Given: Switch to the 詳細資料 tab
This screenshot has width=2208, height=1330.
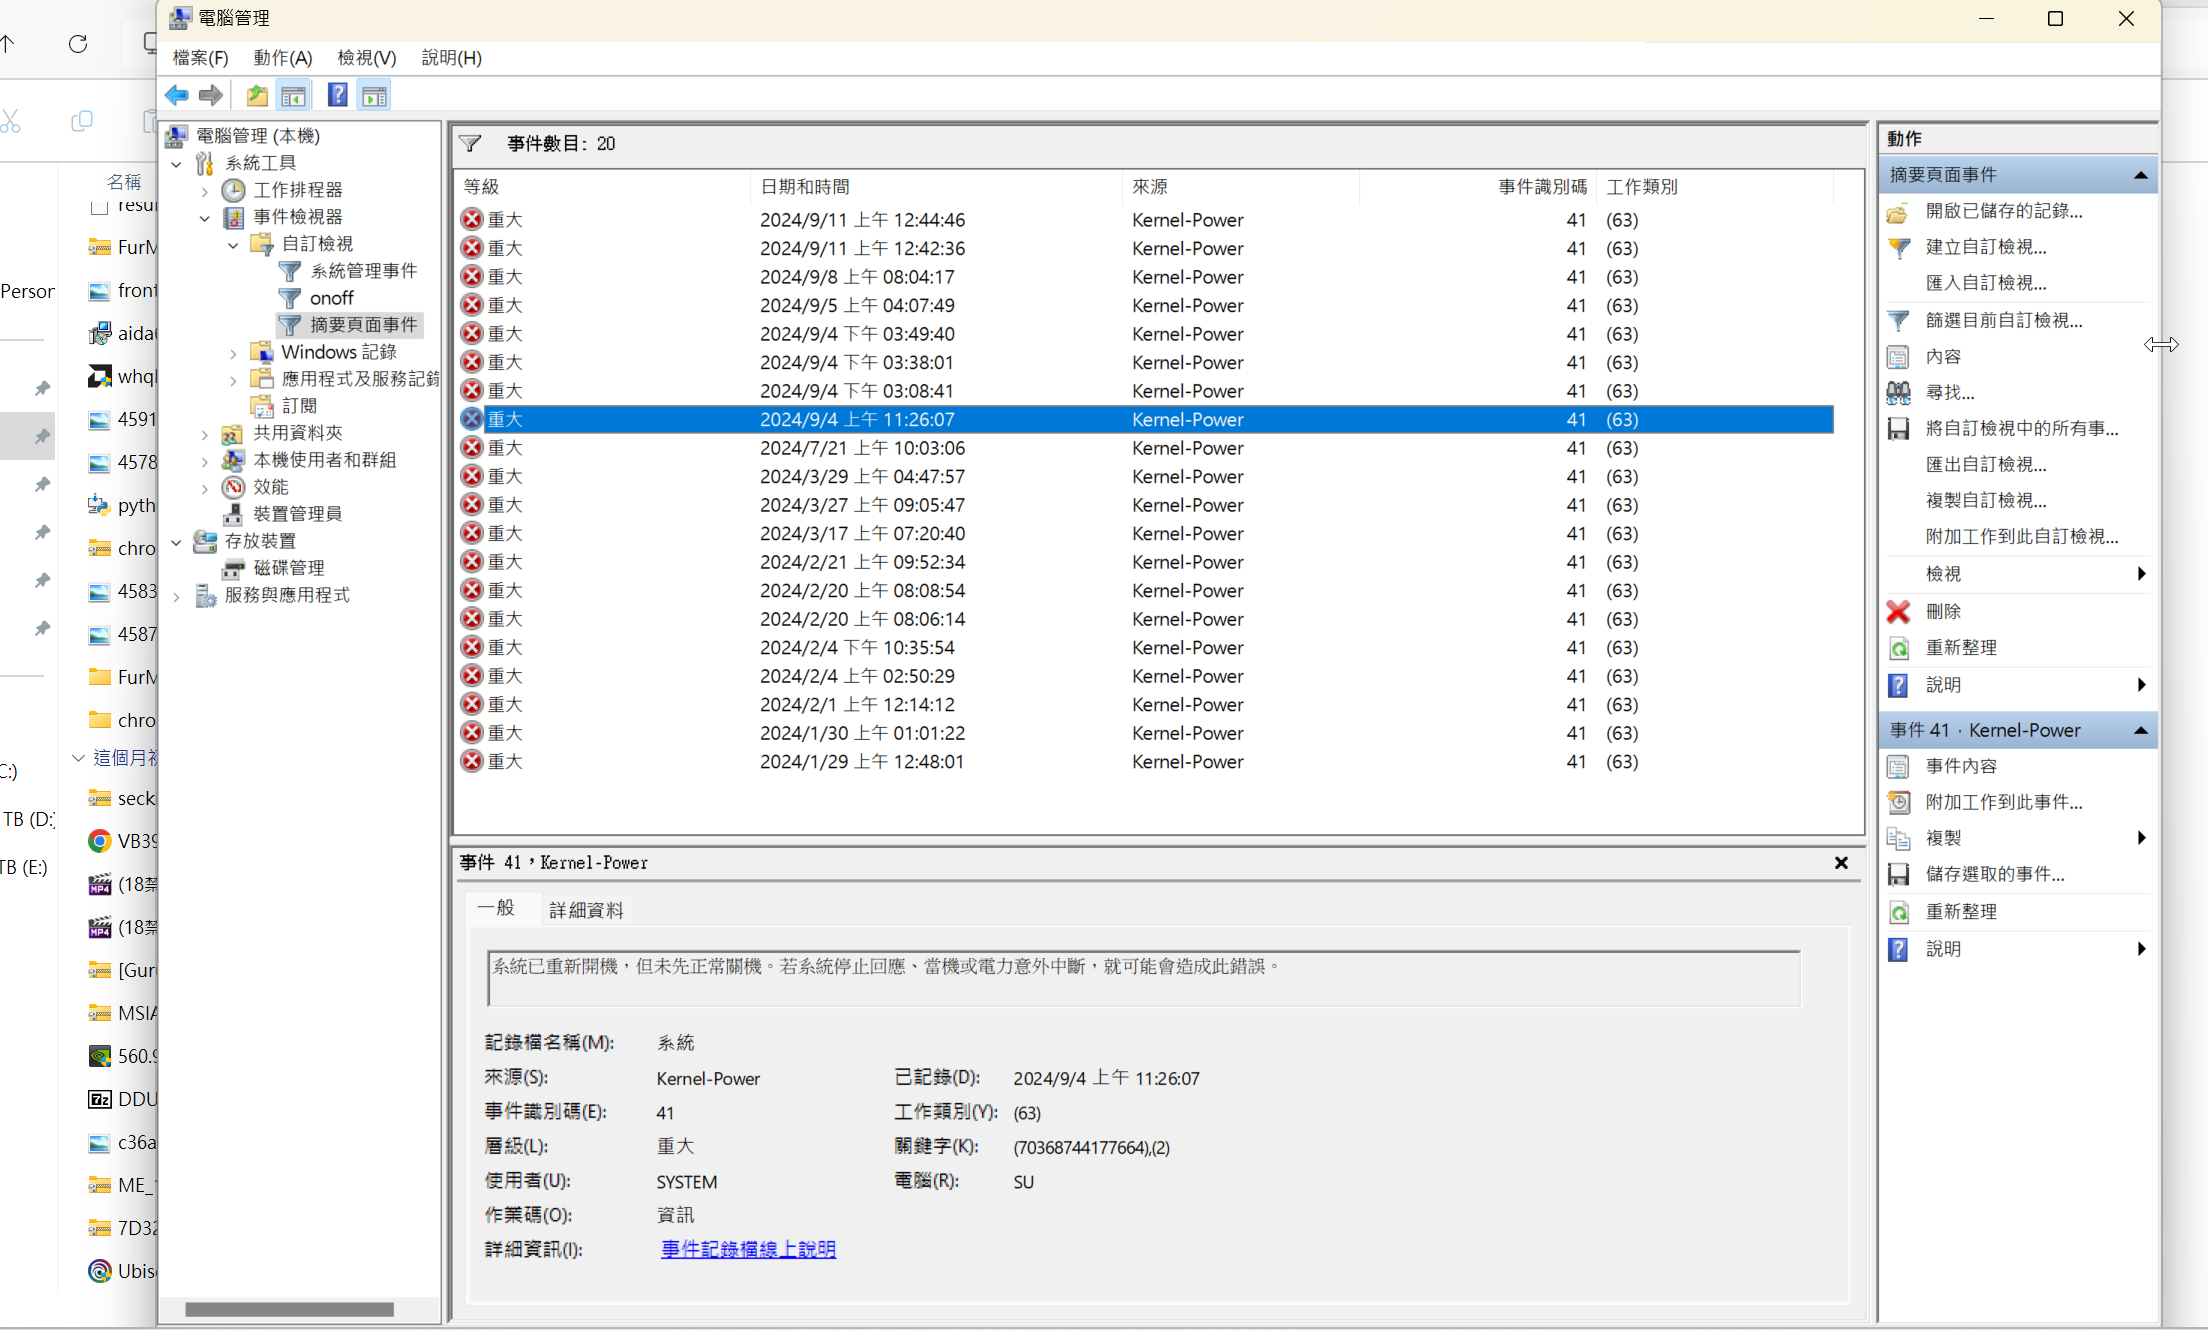Looking at the screenshot, I should 586,910.
